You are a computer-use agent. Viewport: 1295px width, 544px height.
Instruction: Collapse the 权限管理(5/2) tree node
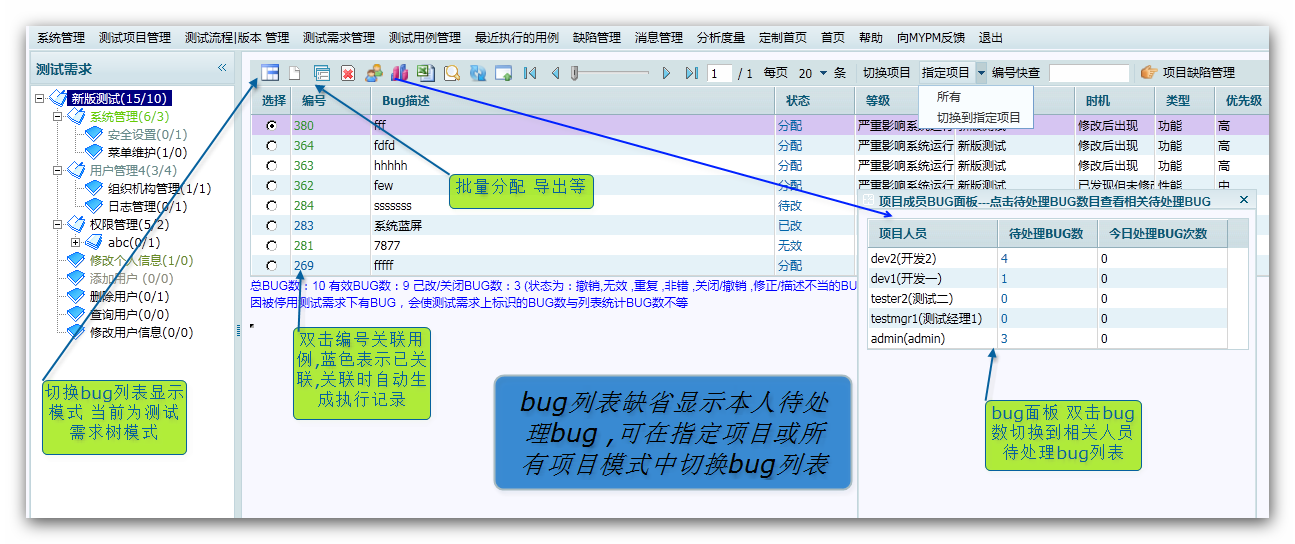pos(57,224)
